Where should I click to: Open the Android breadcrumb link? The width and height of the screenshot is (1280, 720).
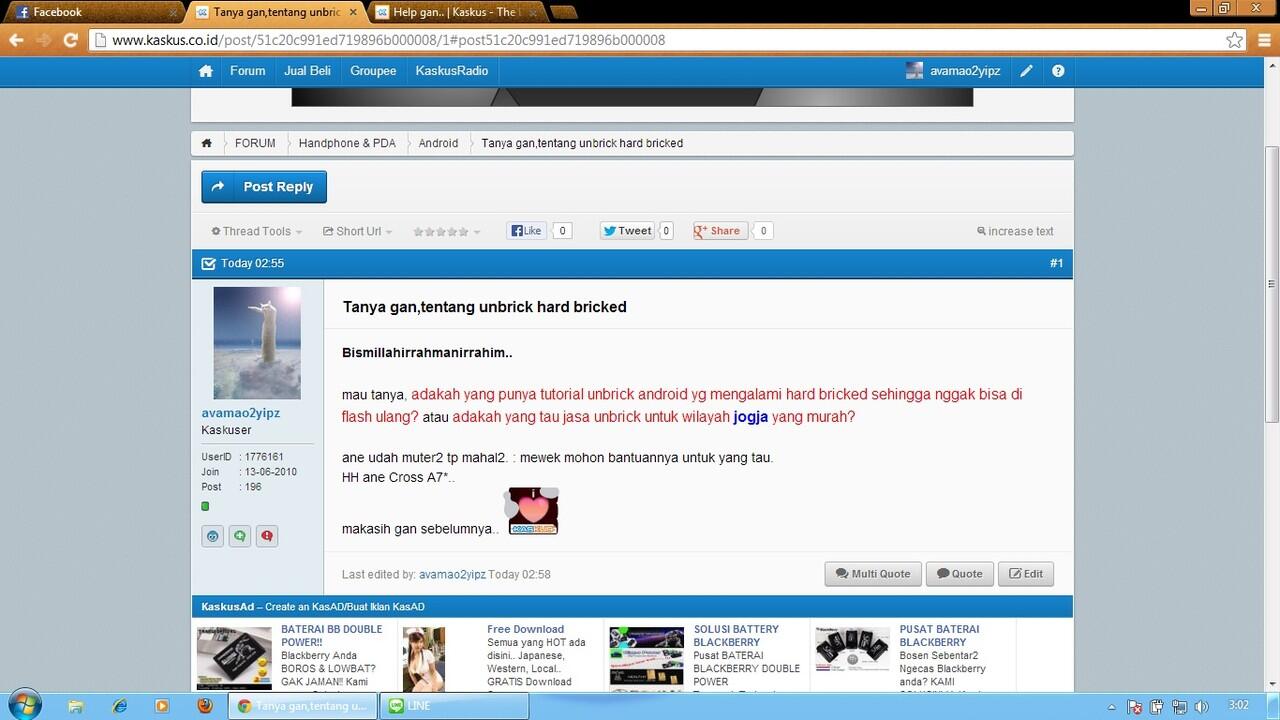pos(438,143)
